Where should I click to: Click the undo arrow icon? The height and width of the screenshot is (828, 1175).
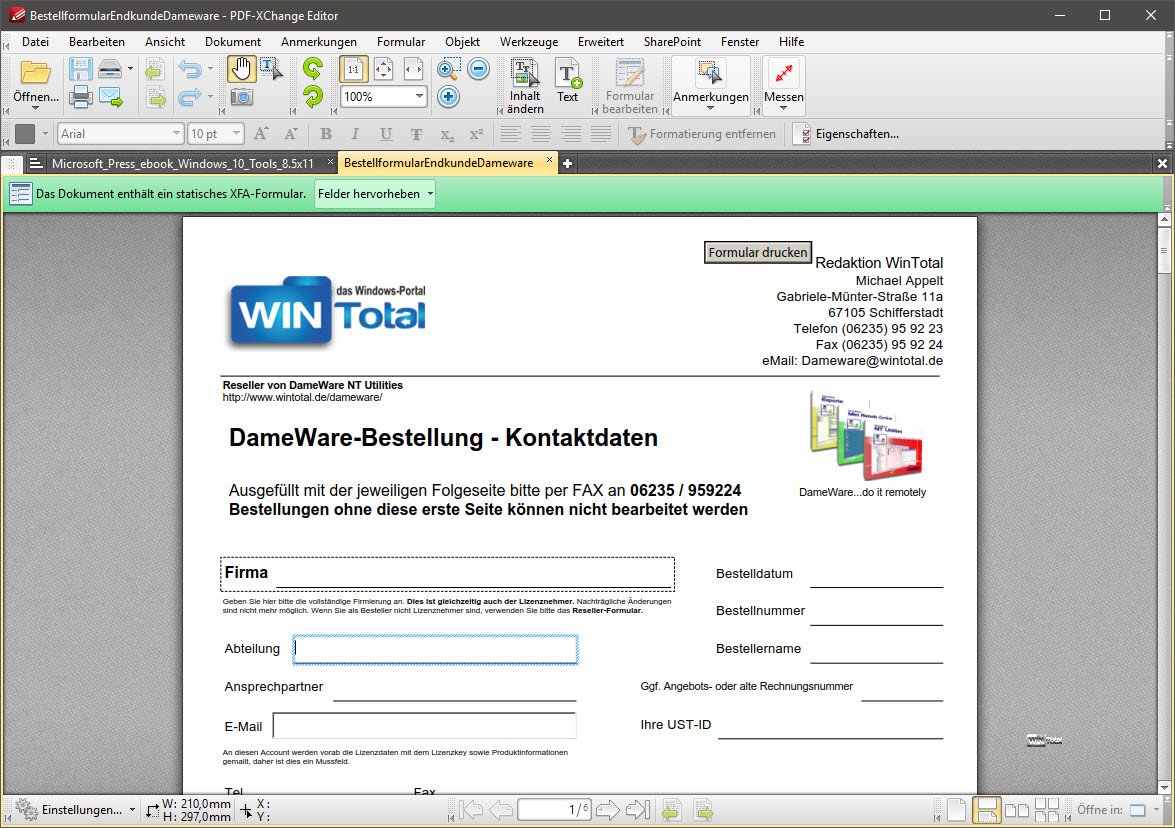pyautogui.click(x=190, y=69)
